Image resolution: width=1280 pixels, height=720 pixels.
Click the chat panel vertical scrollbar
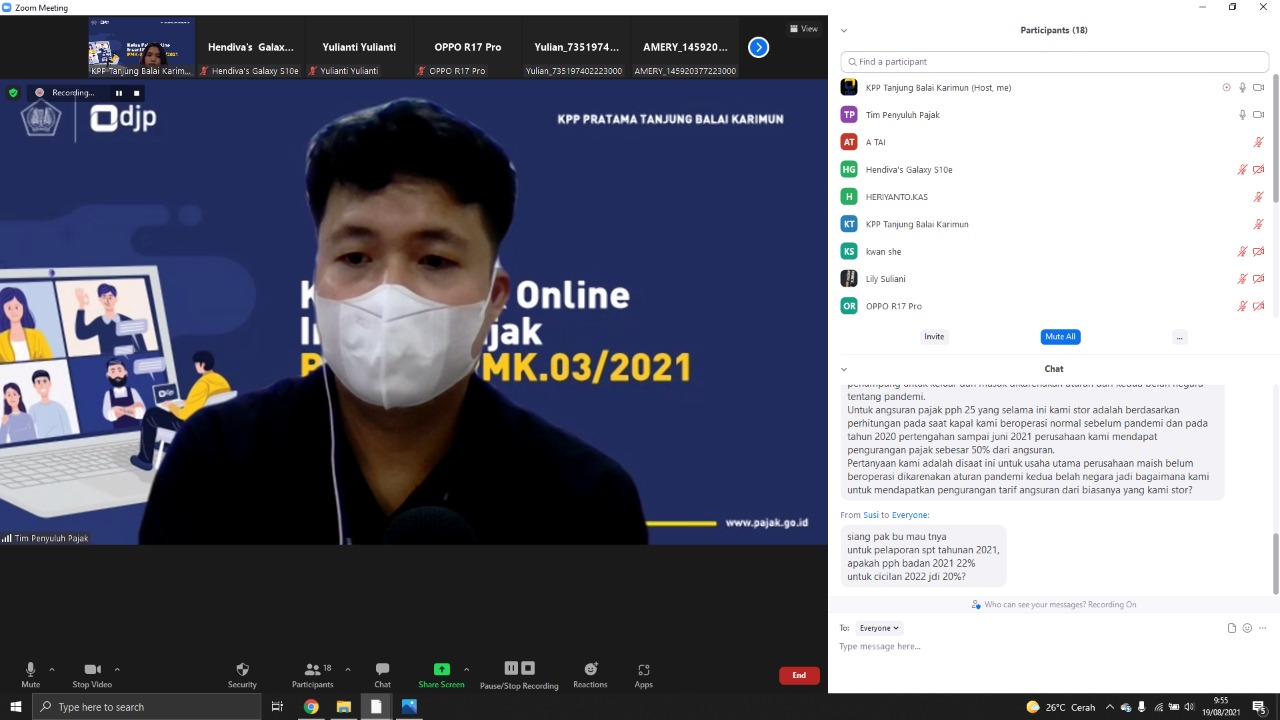1274,562
